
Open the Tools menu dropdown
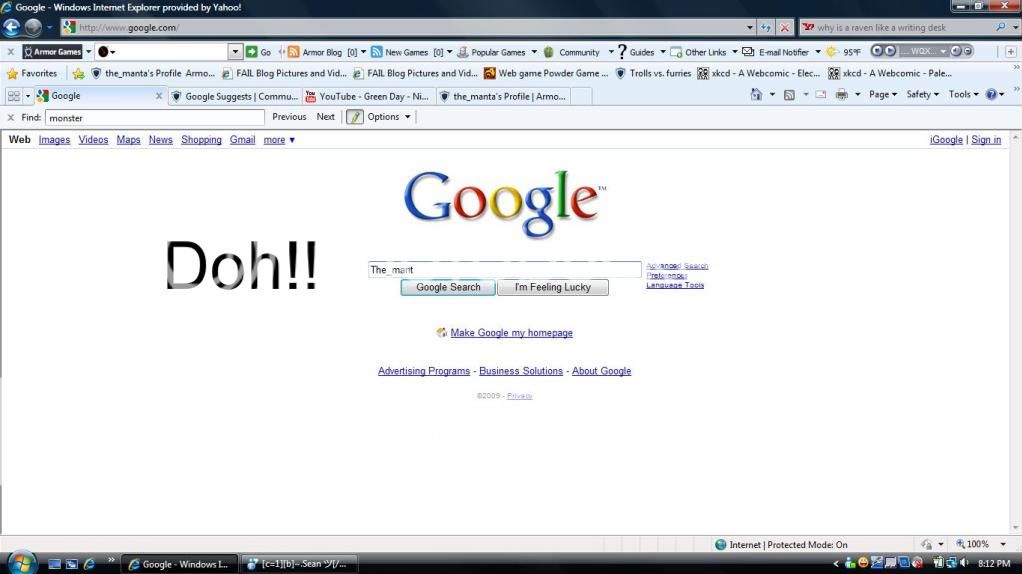click(963, 94)
